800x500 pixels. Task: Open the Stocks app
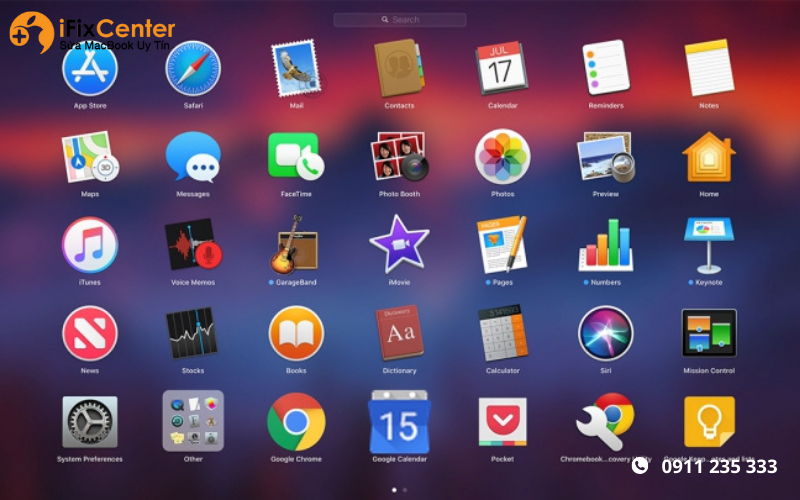click(x=193, y=333)
